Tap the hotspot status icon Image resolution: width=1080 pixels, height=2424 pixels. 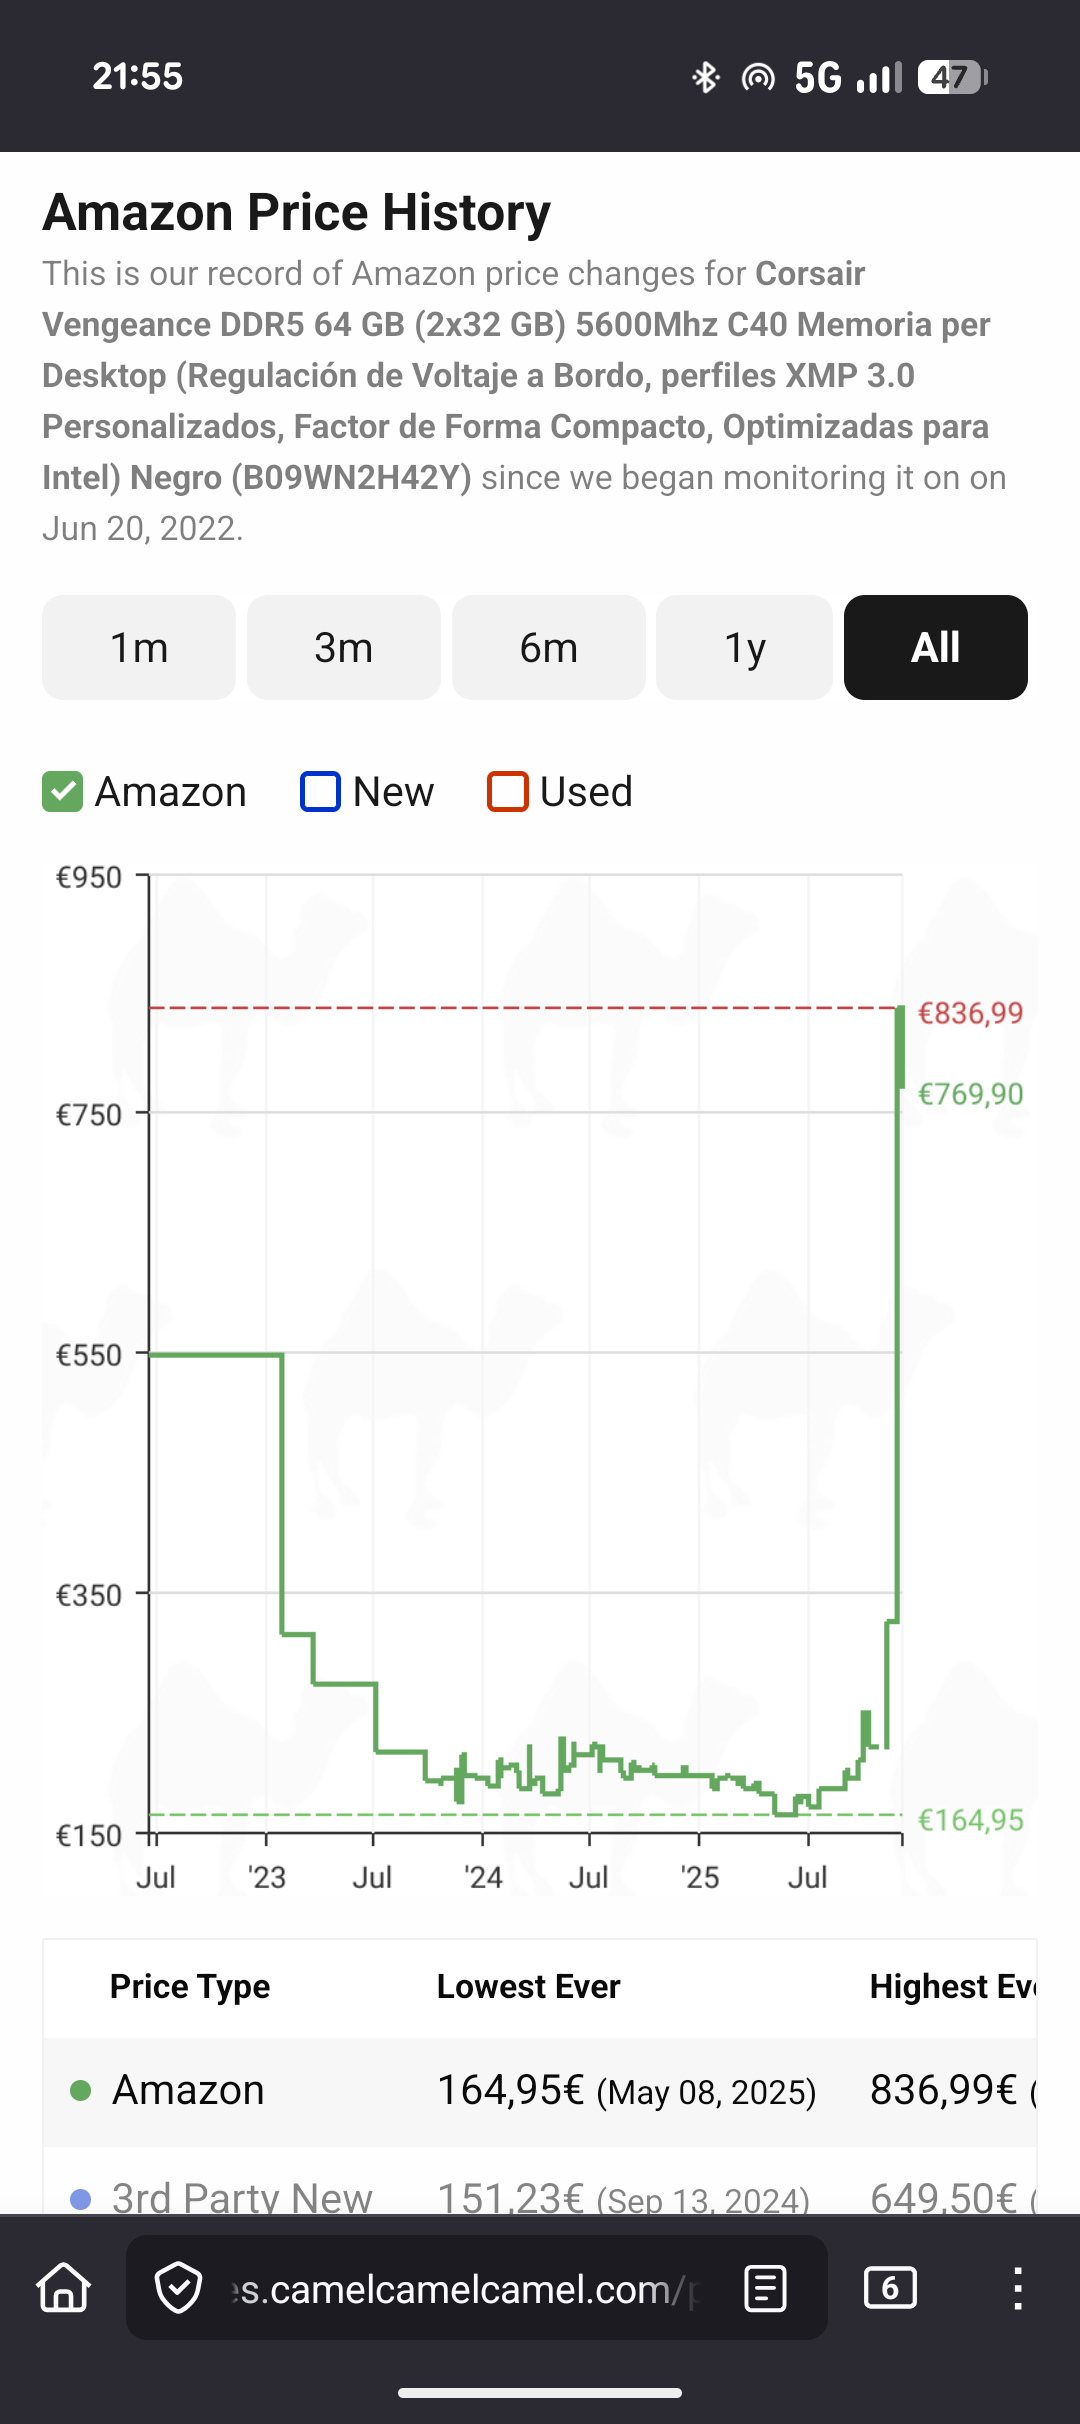(758, 77)
